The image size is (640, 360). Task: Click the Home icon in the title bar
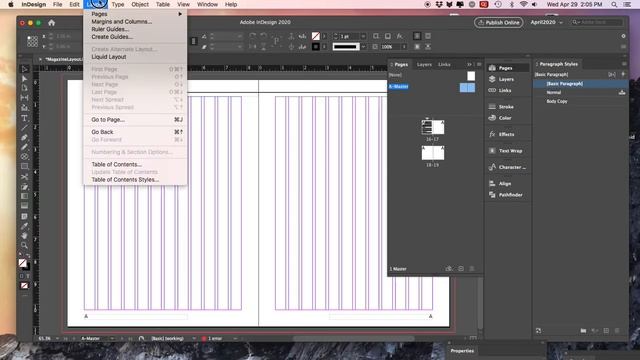coord(51,23)
